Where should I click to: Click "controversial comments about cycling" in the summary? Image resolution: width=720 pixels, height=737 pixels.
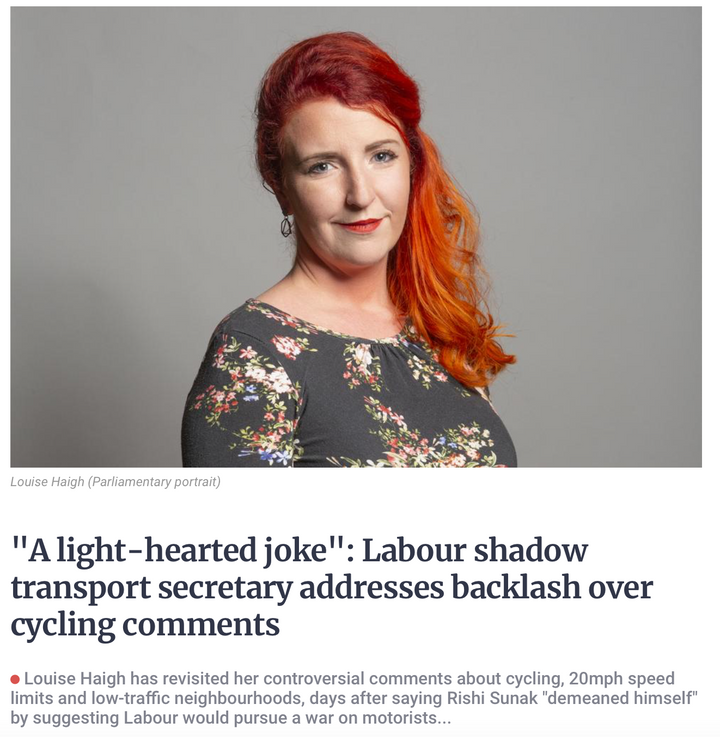408,679
